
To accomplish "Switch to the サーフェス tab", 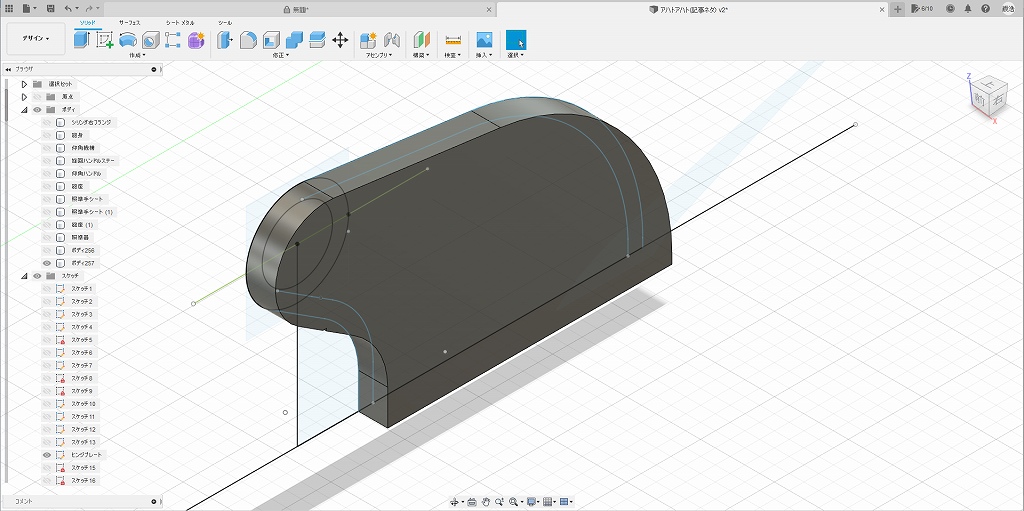I will pyautogui.click(x=130, y=21).
